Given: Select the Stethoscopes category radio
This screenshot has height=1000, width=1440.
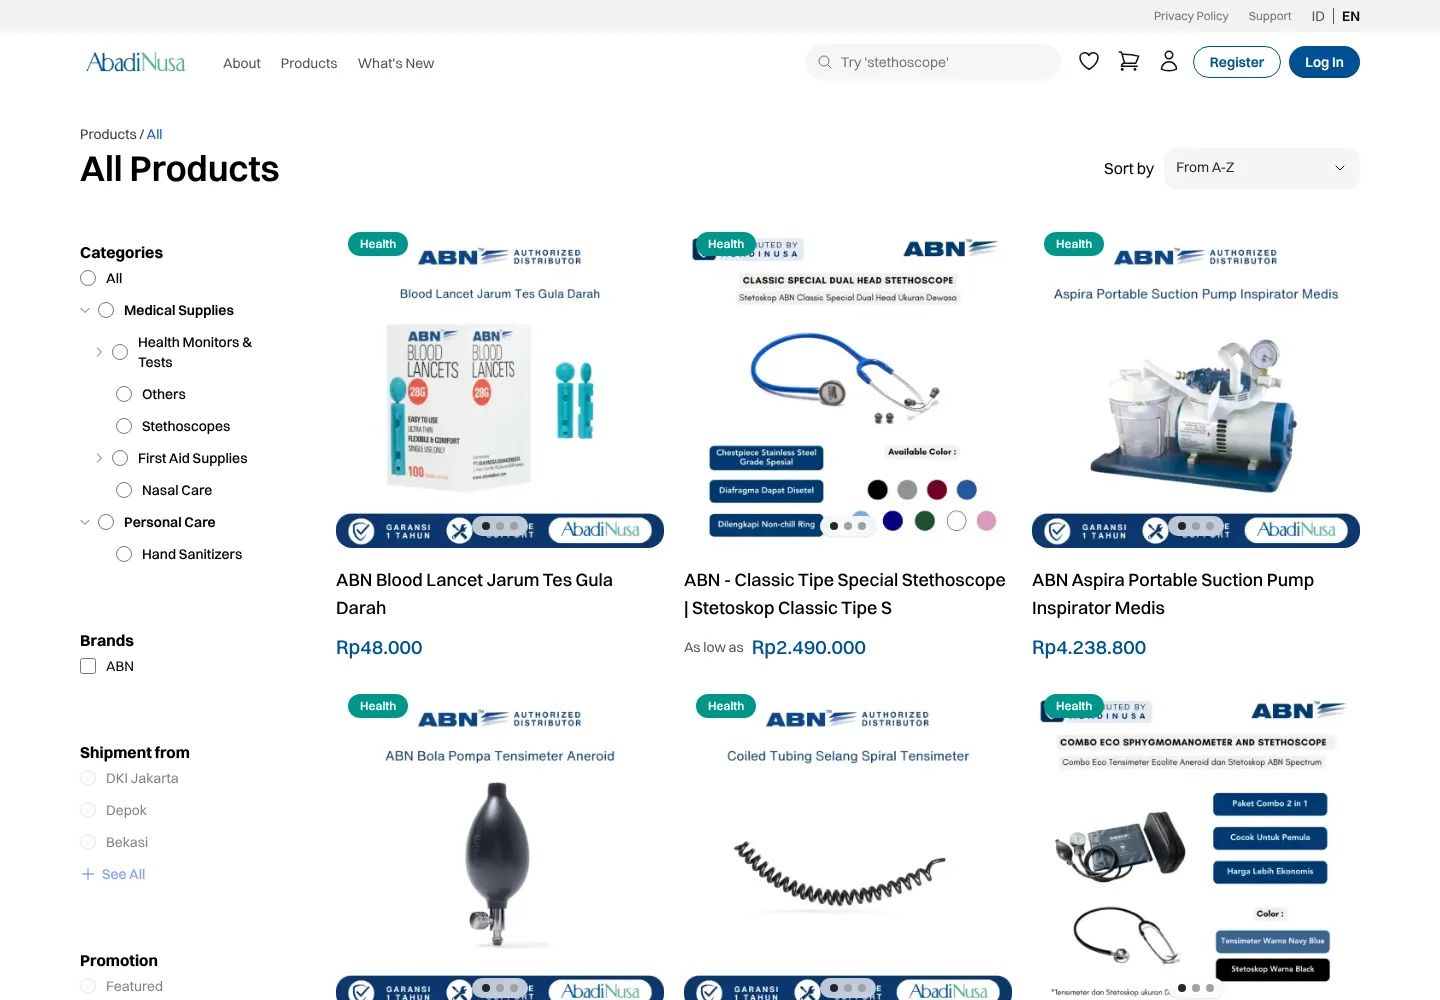Looking at the screenshot, I should coord(124,426).
